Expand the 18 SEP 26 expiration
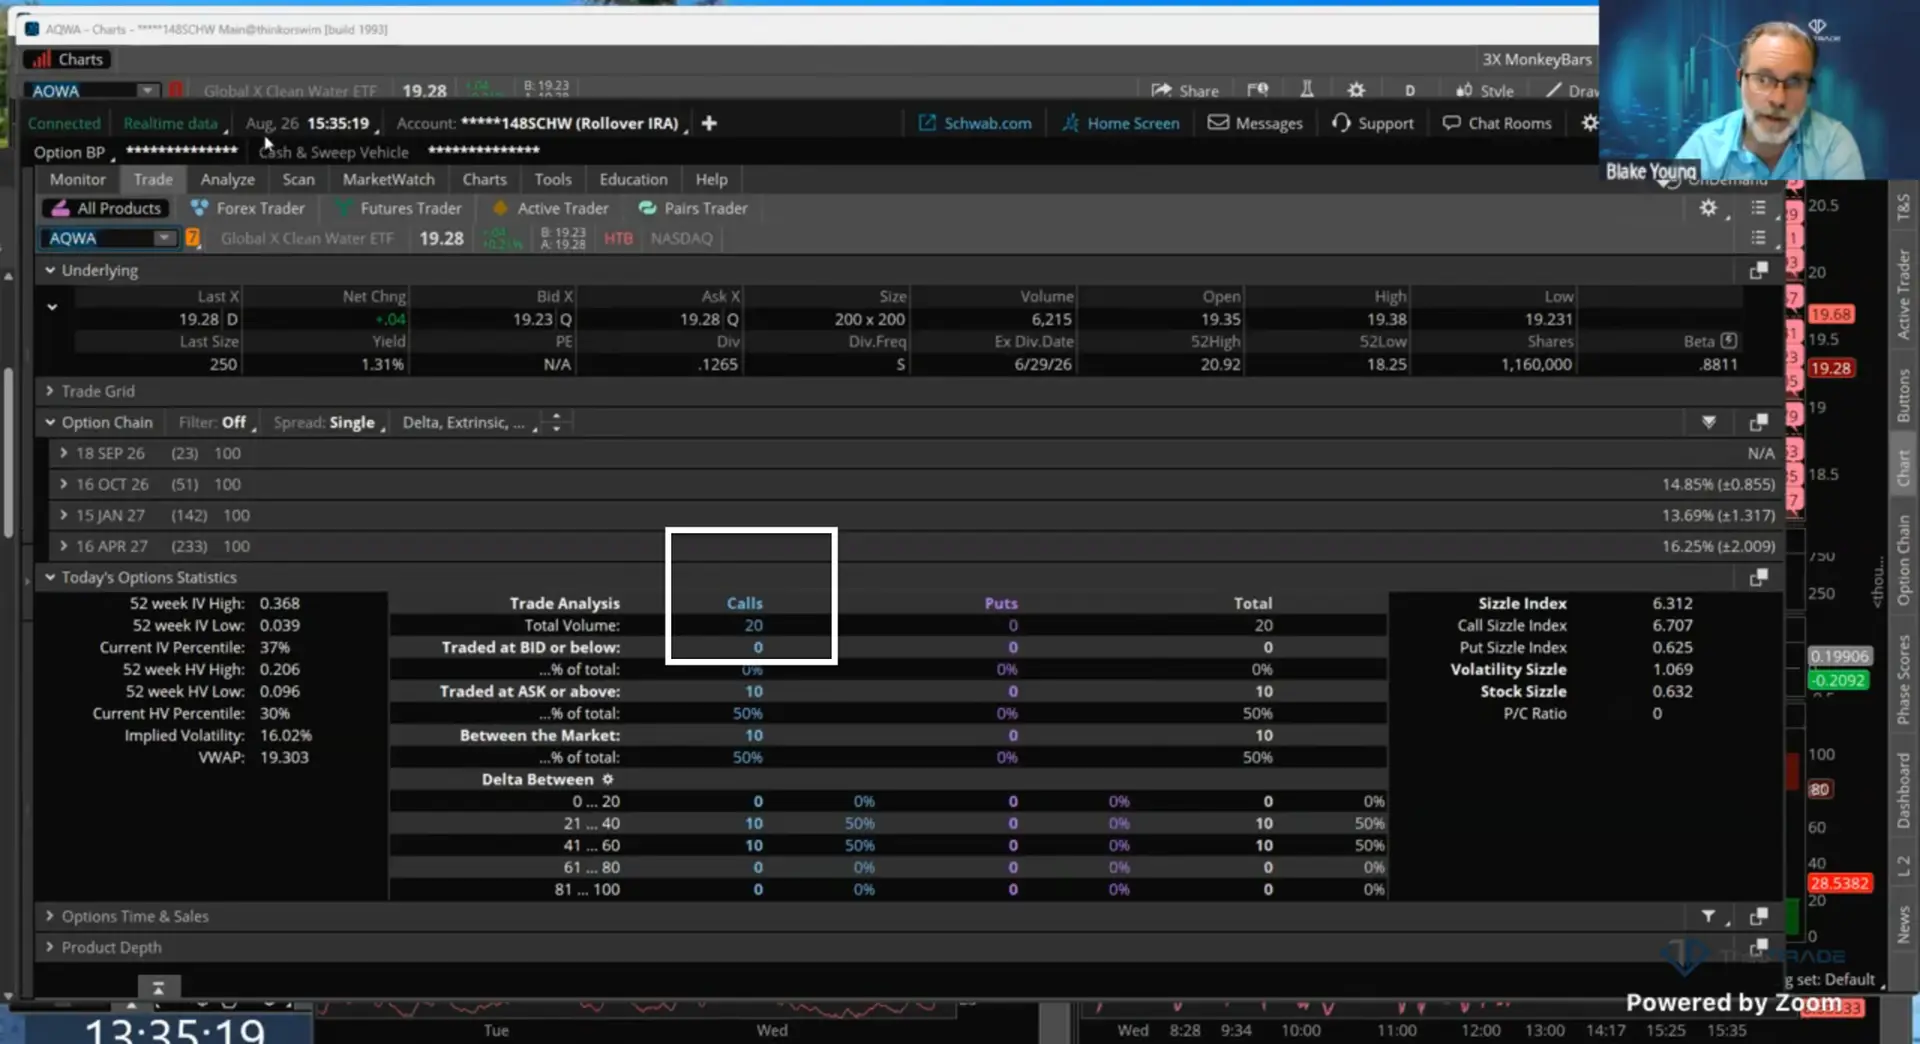 tap(64, 453)
